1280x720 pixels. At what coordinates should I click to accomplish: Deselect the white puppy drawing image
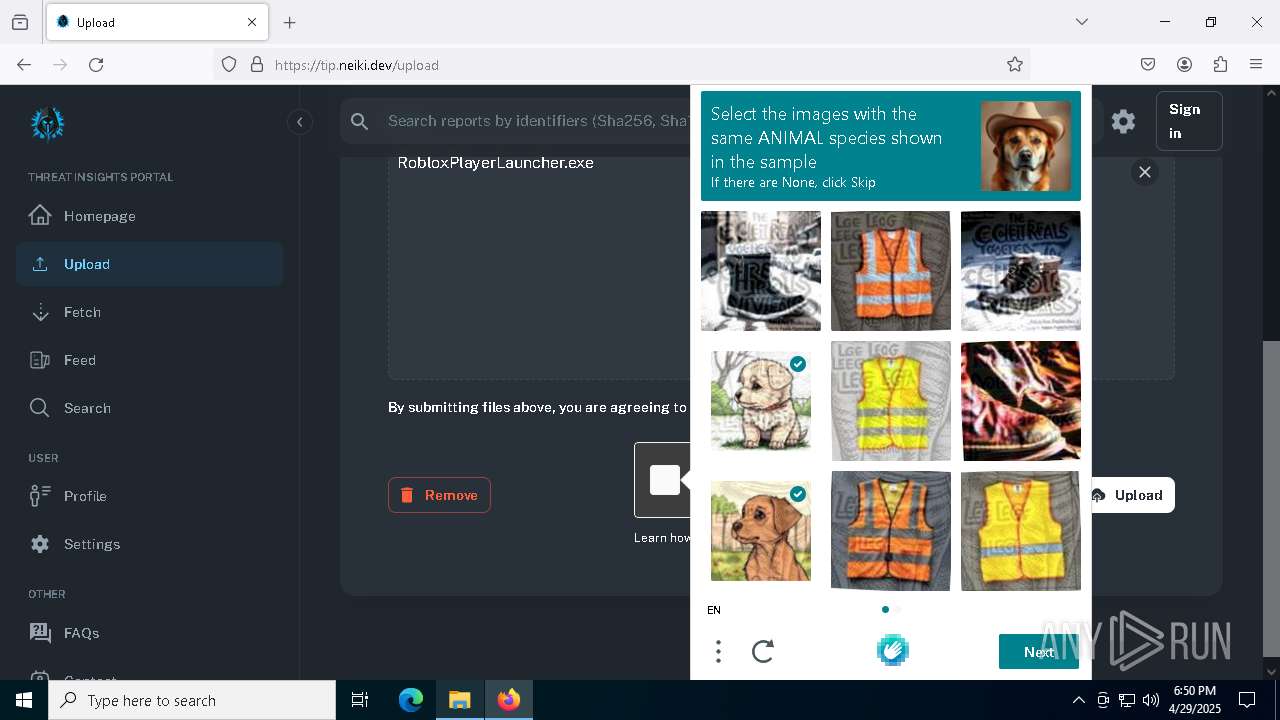[x=761, y=401]
